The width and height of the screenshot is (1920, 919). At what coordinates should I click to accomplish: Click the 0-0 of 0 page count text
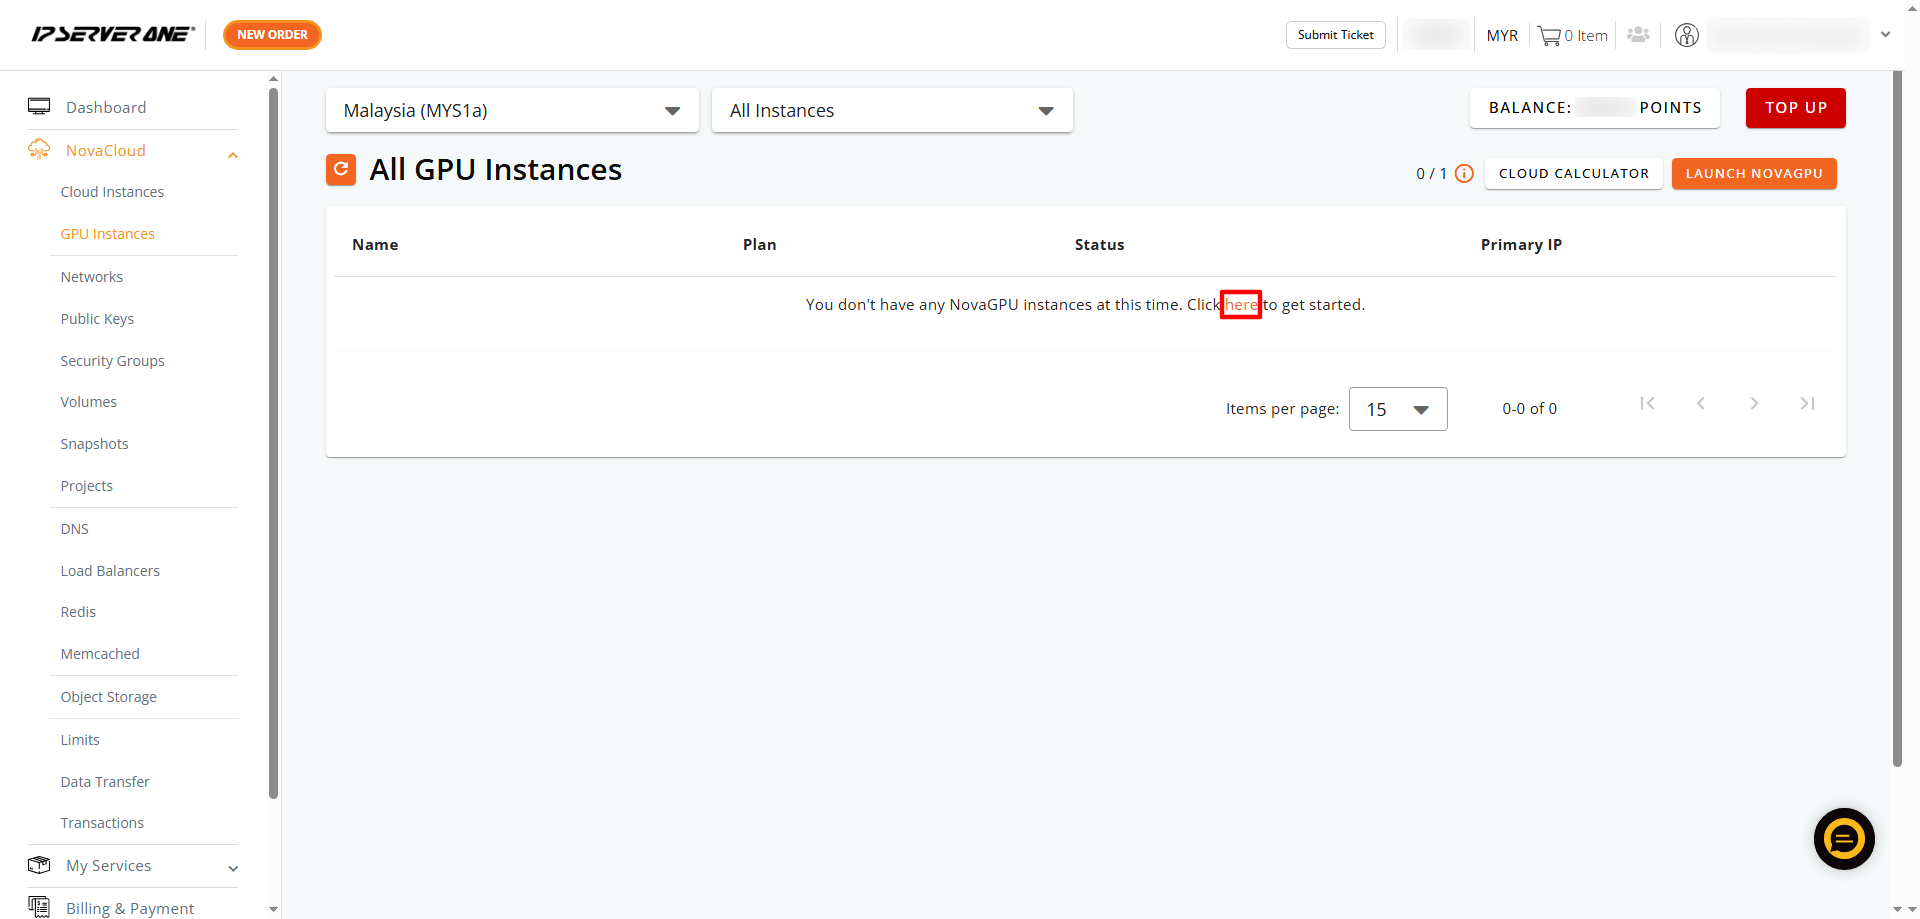(x=1529, y=409)
